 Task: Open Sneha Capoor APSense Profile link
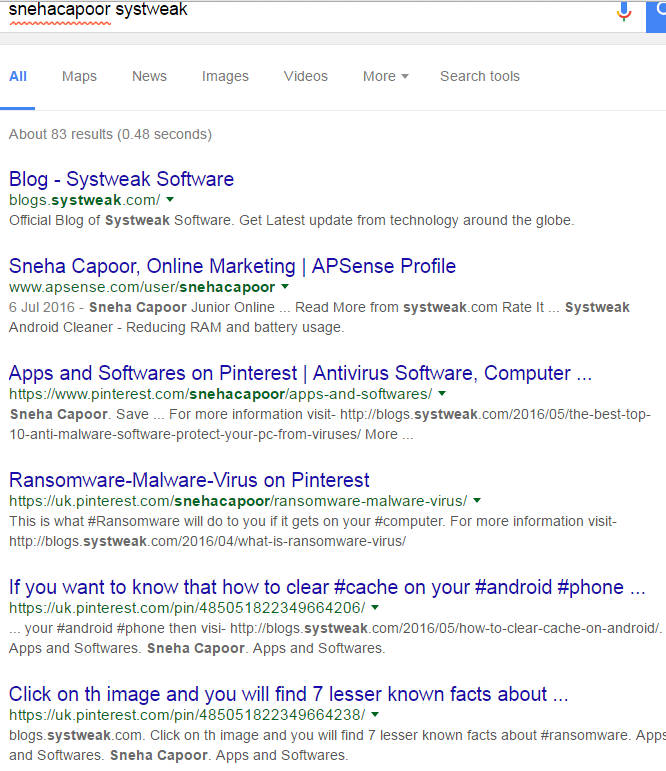tap(232, 266)
